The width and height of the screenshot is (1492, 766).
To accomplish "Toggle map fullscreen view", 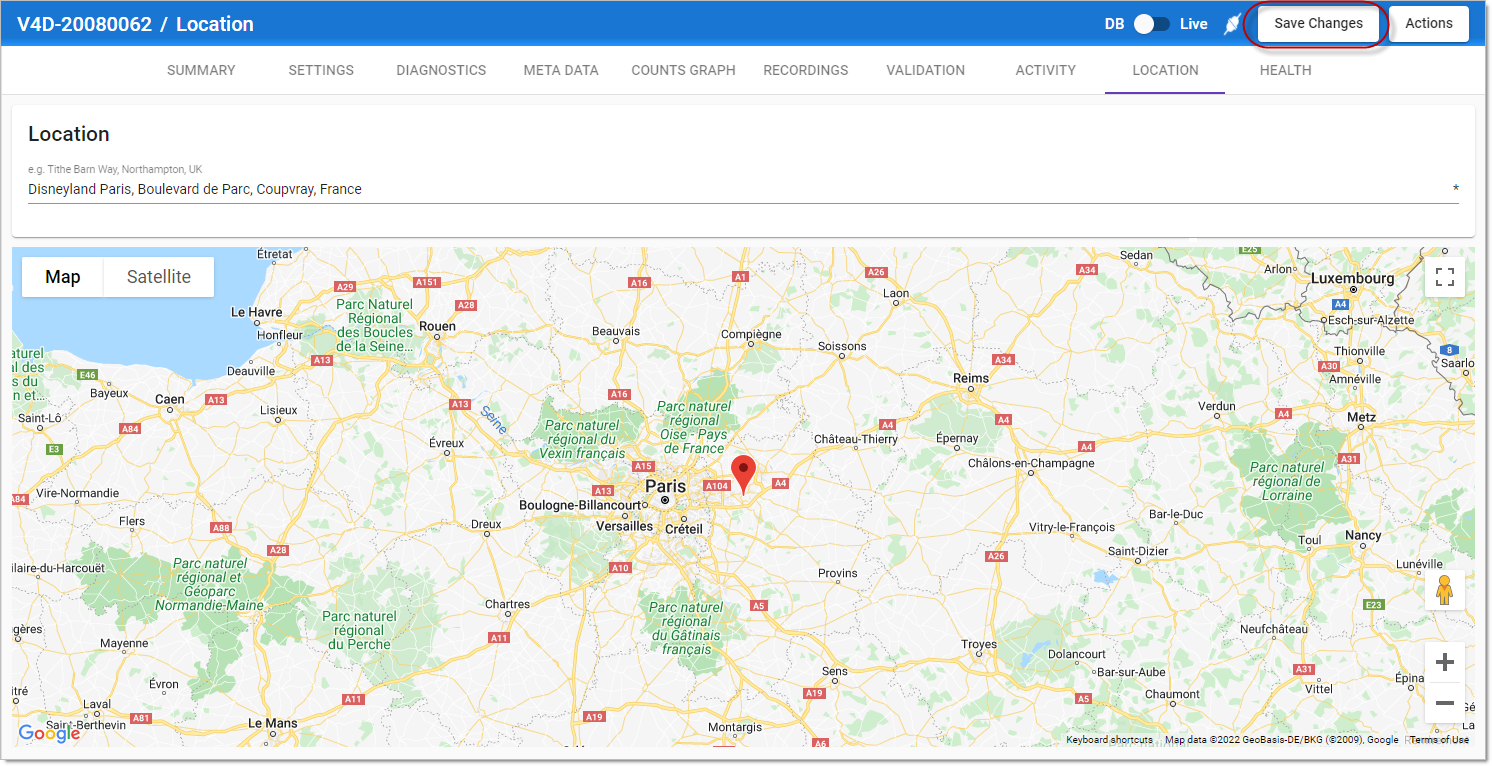I will click(x=1445, y=277).
